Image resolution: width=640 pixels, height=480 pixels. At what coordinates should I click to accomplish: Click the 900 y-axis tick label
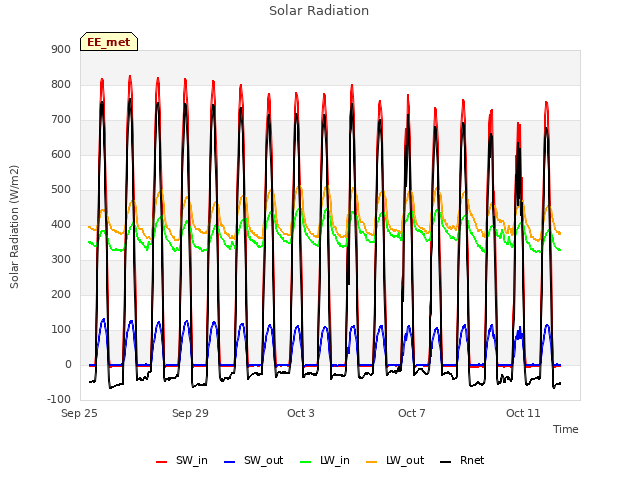click(x=61, y=49)
